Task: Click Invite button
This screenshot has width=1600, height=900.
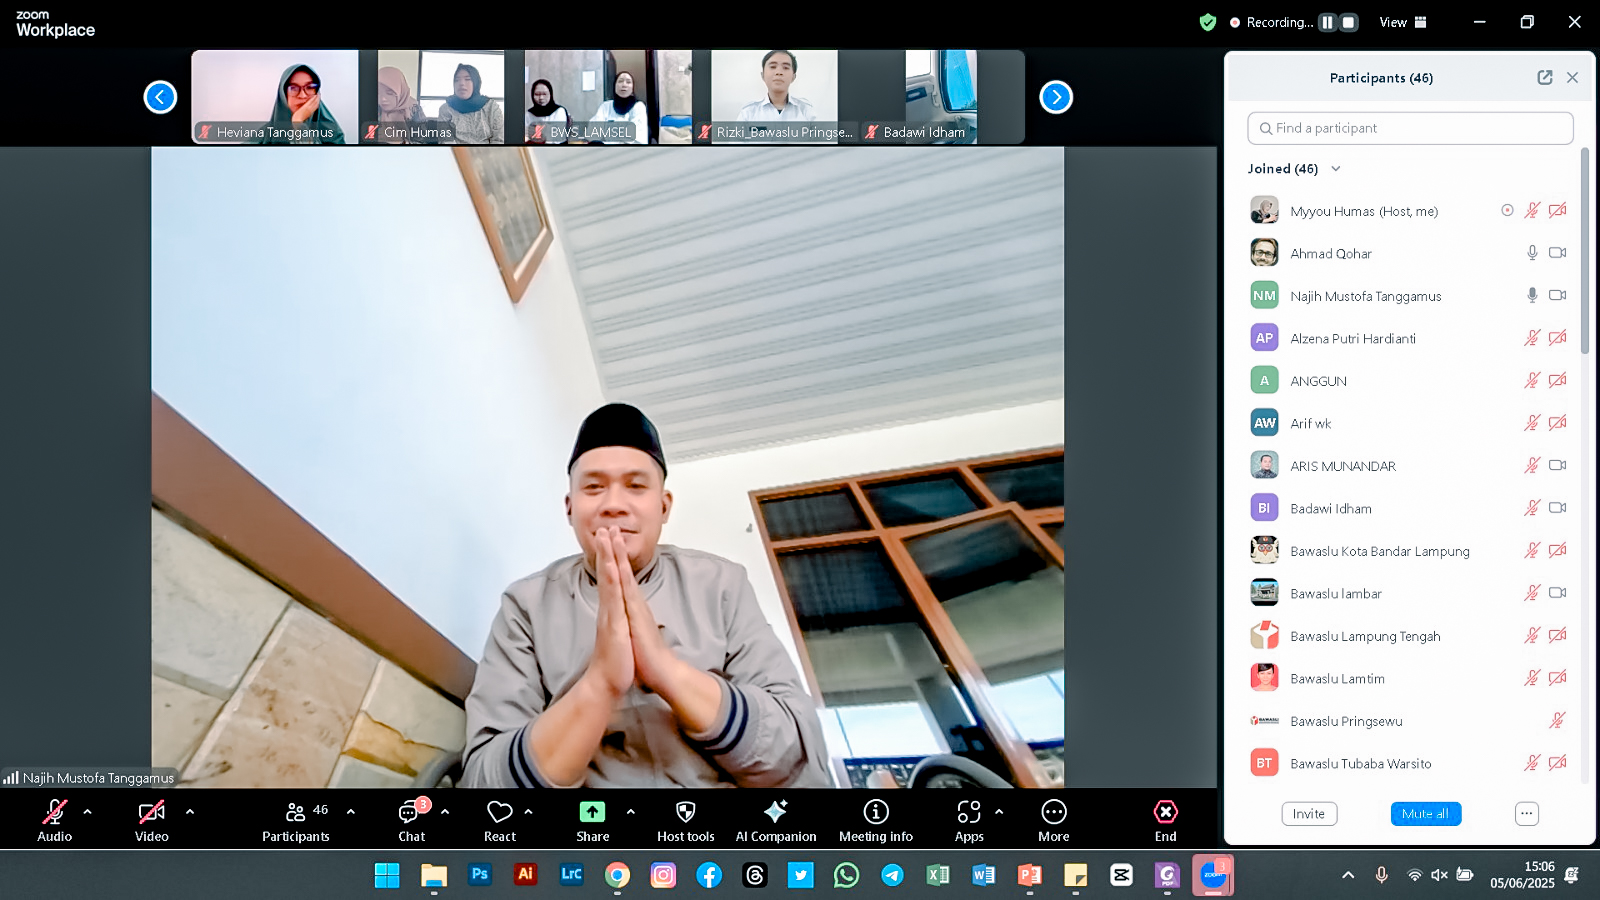Action: pyautogui.click(x=1309, y=814)
